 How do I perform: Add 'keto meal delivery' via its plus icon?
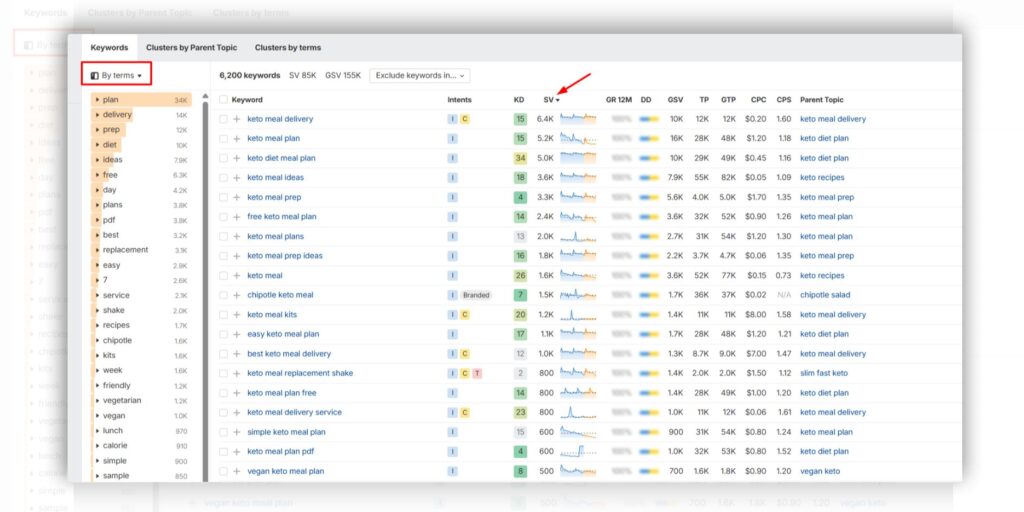(236, 119)
